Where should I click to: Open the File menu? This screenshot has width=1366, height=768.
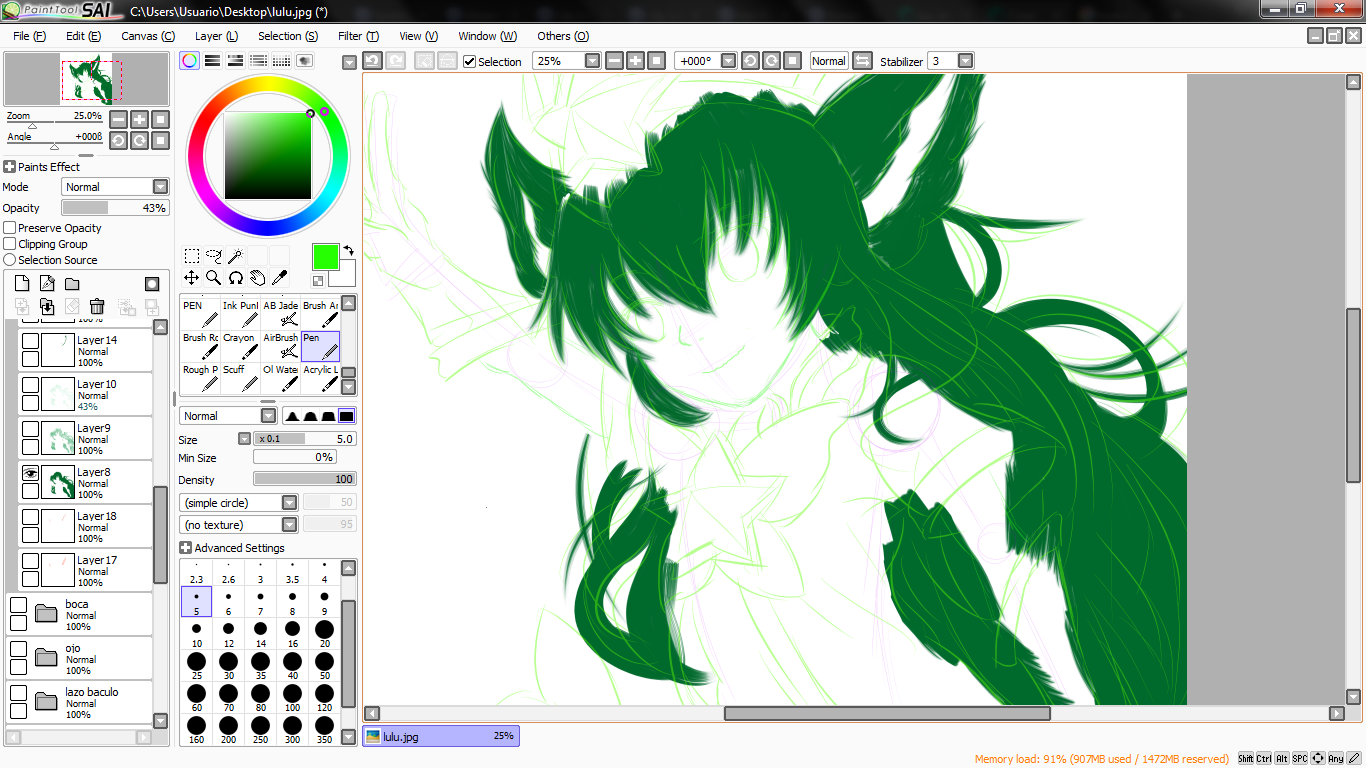point(29,36)
